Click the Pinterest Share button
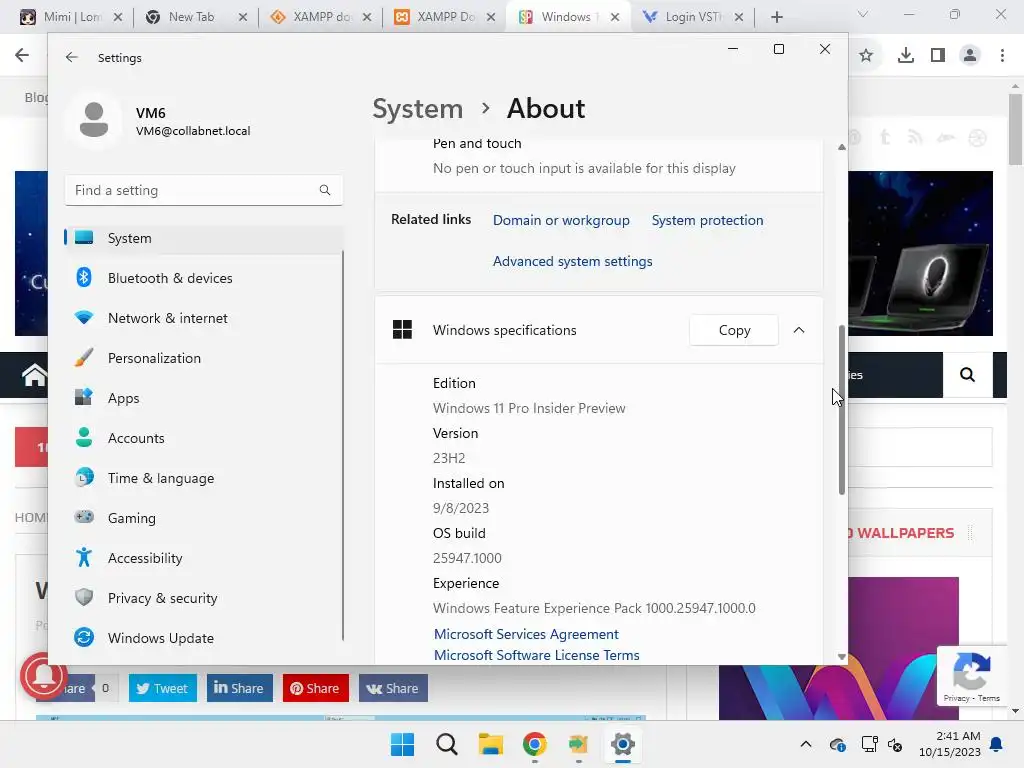The height and width of the screenshot is (768, 1024). (x=315, y=688)
